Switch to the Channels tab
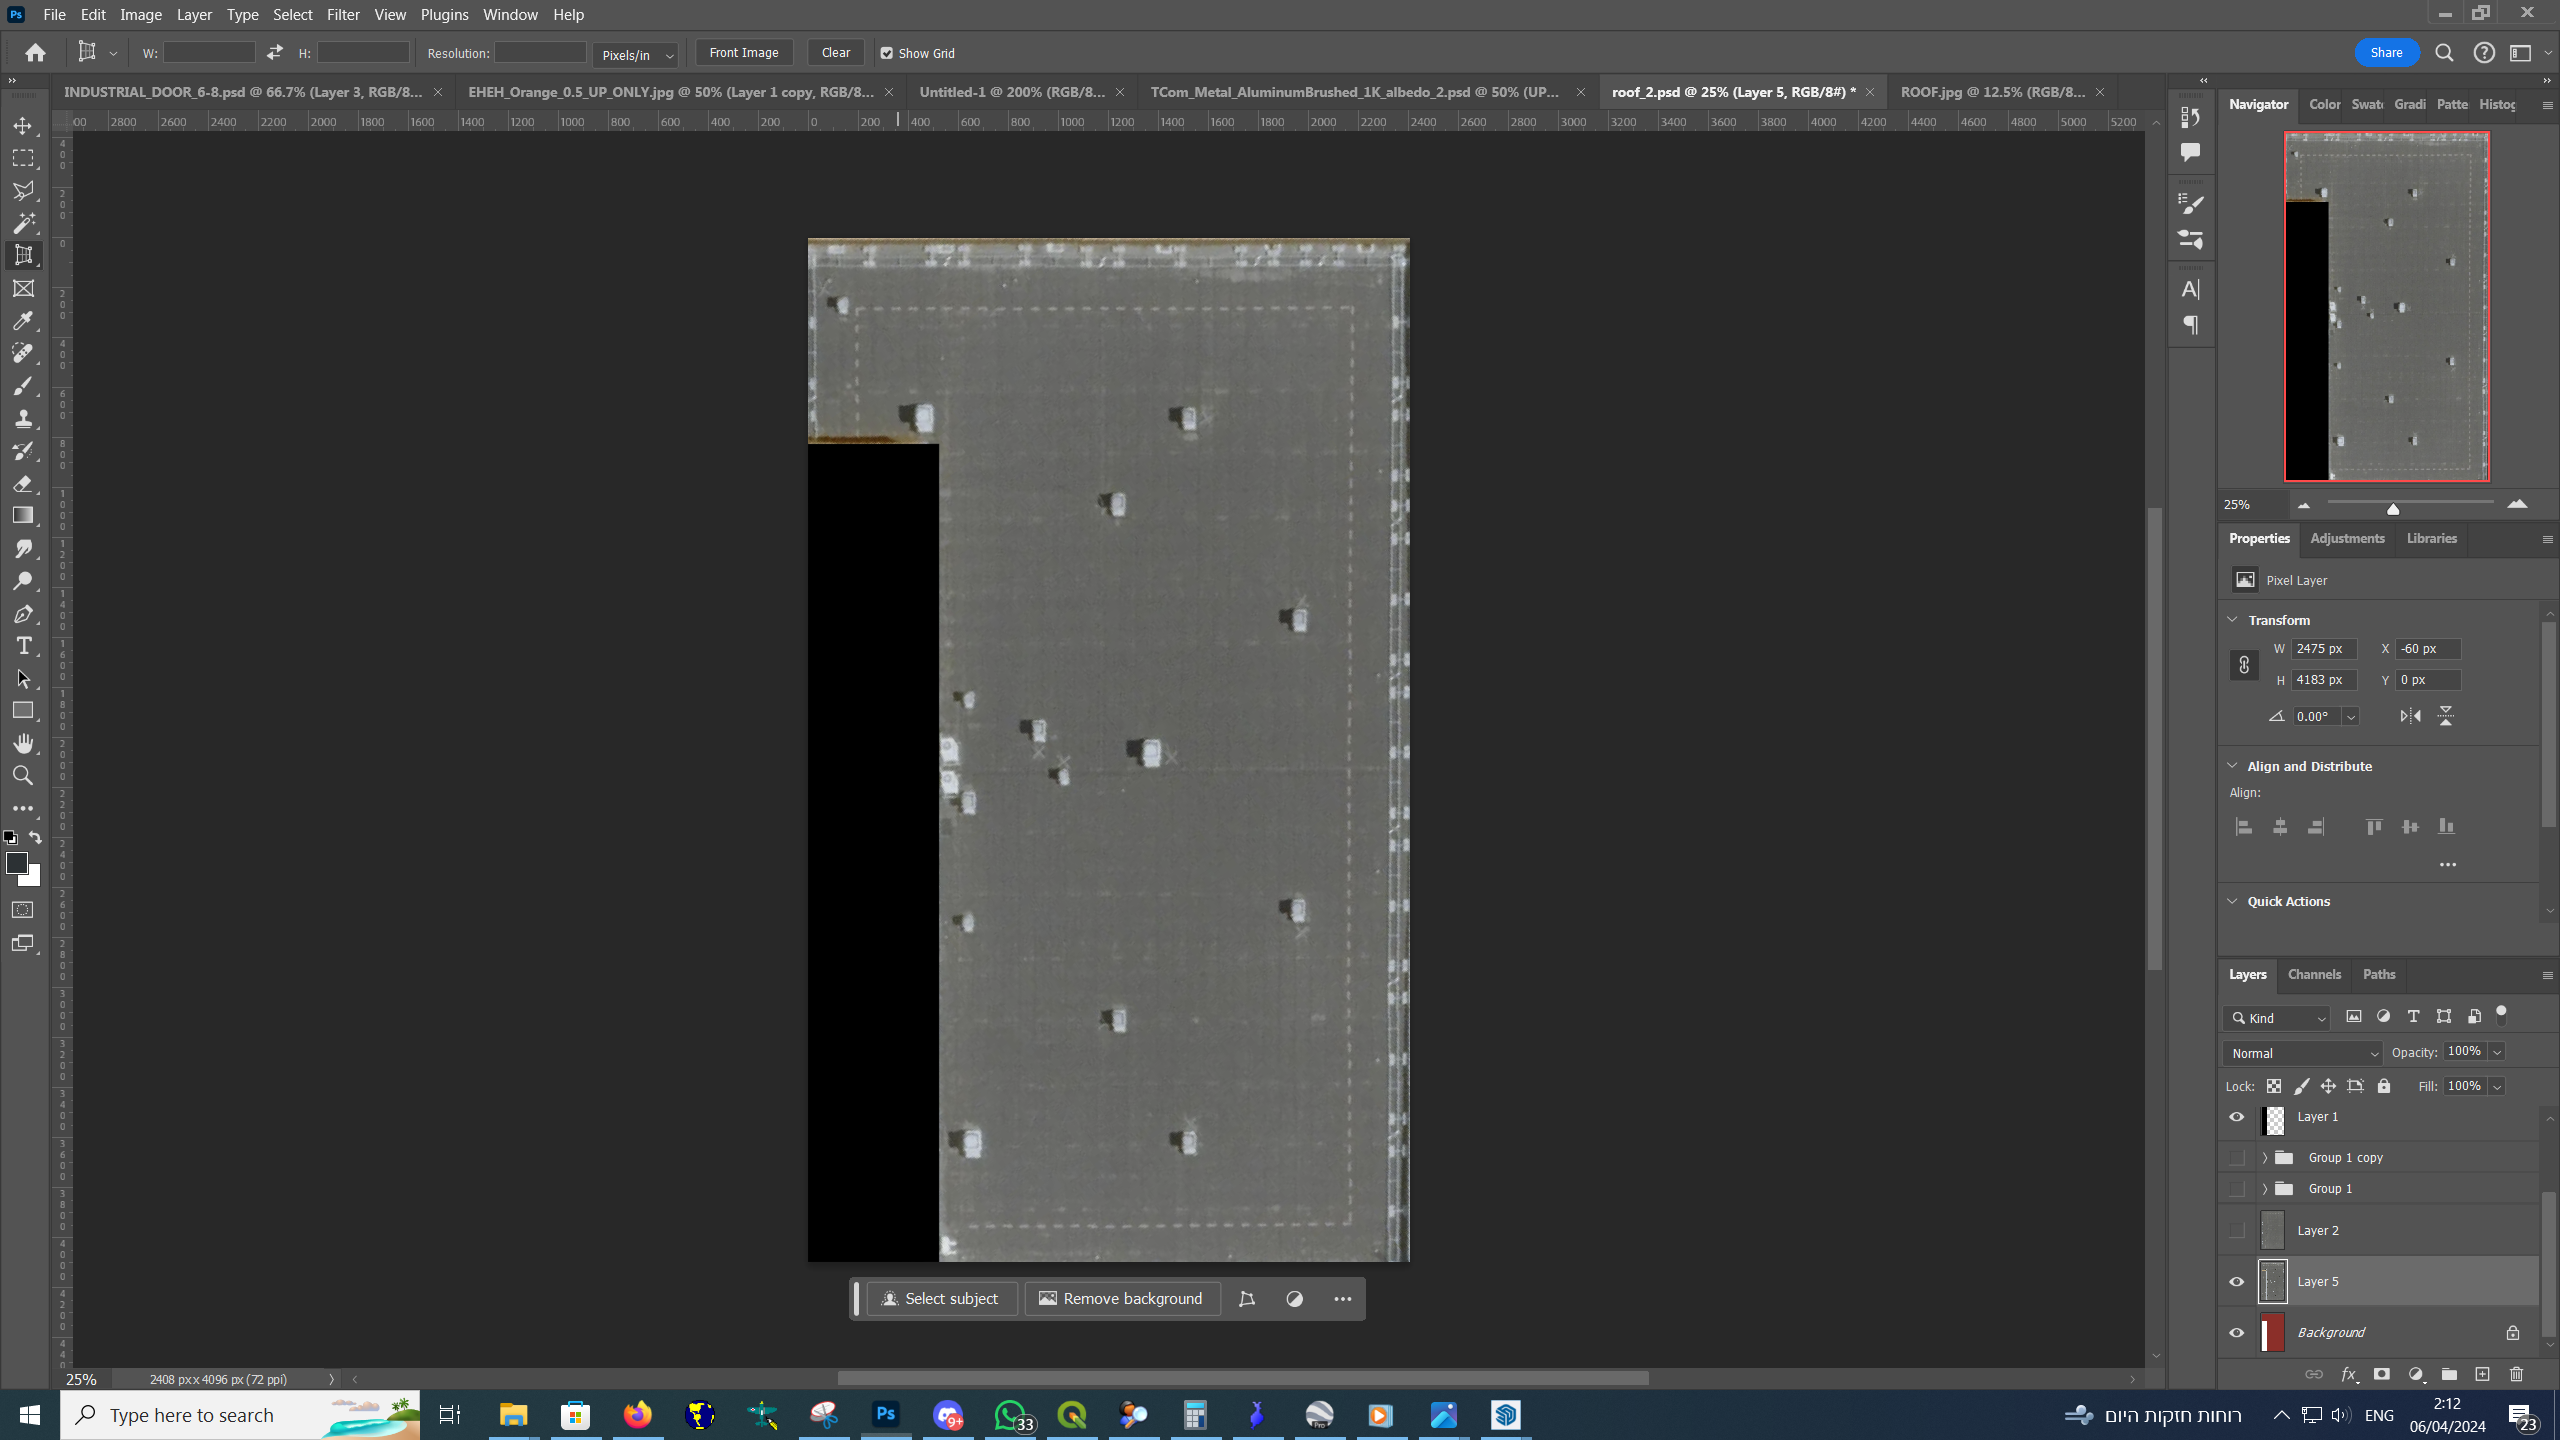 pos(2314,974)
